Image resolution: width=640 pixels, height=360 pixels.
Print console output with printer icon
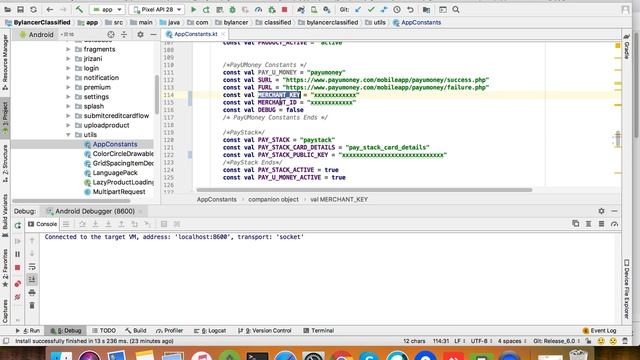32,292
